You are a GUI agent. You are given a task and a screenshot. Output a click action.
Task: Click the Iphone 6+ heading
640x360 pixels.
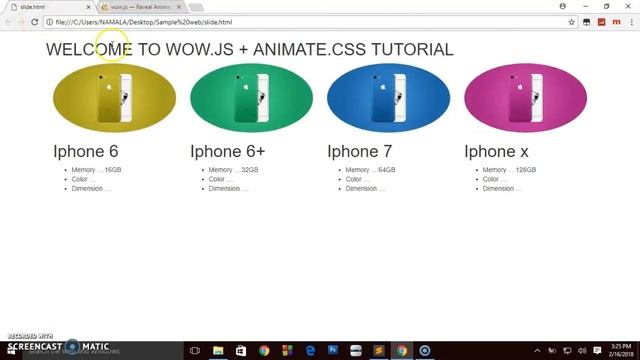point(228,151)
